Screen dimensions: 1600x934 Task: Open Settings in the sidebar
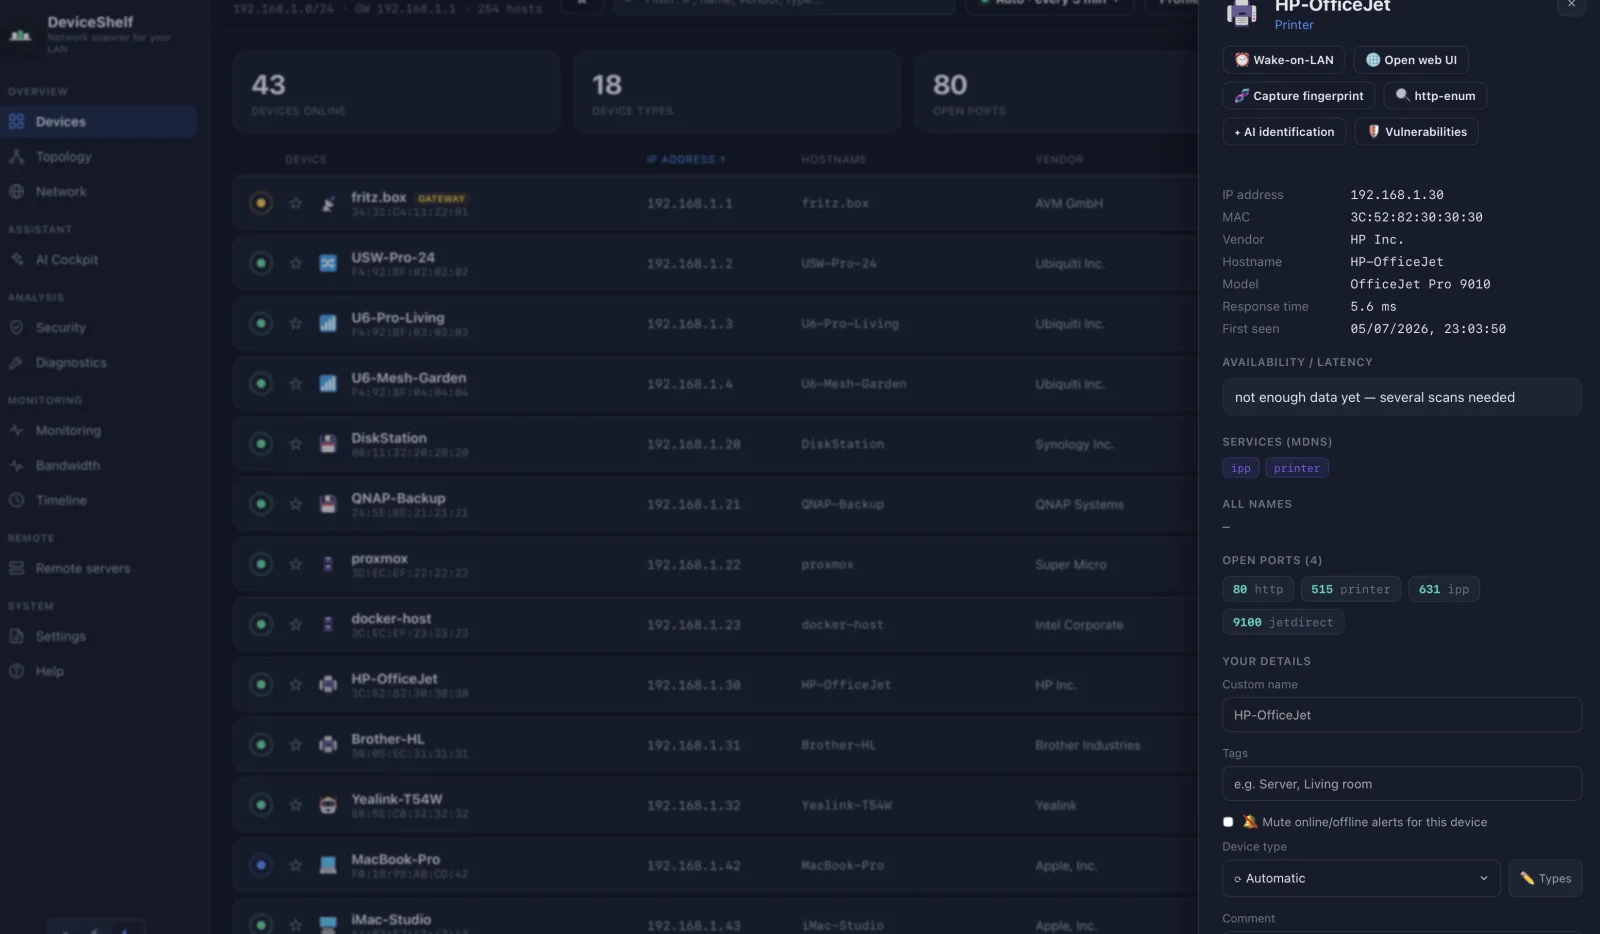tap(98, 637)
